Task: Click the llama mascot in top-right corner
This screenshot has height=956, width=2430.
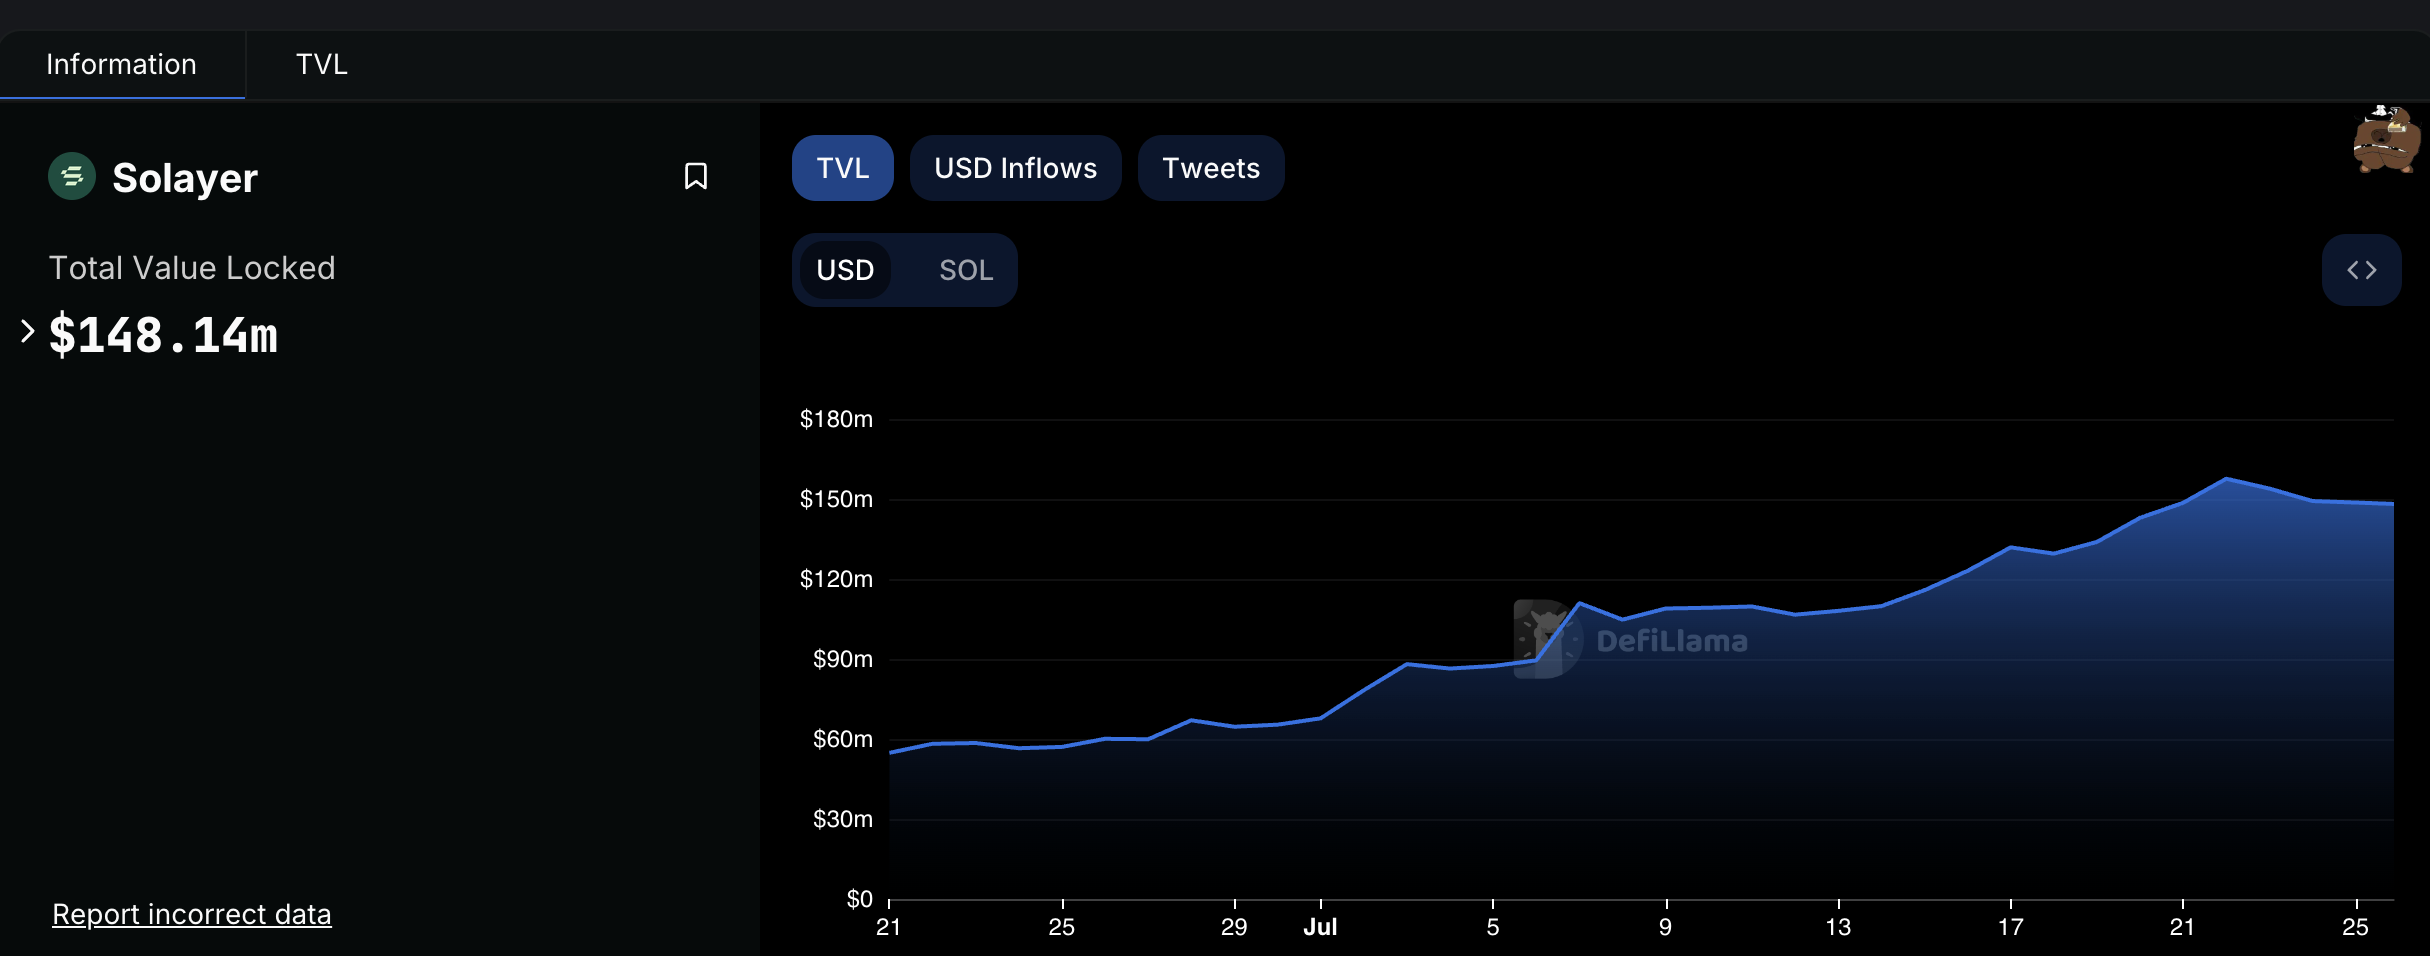Action: tap(2386, 141)
